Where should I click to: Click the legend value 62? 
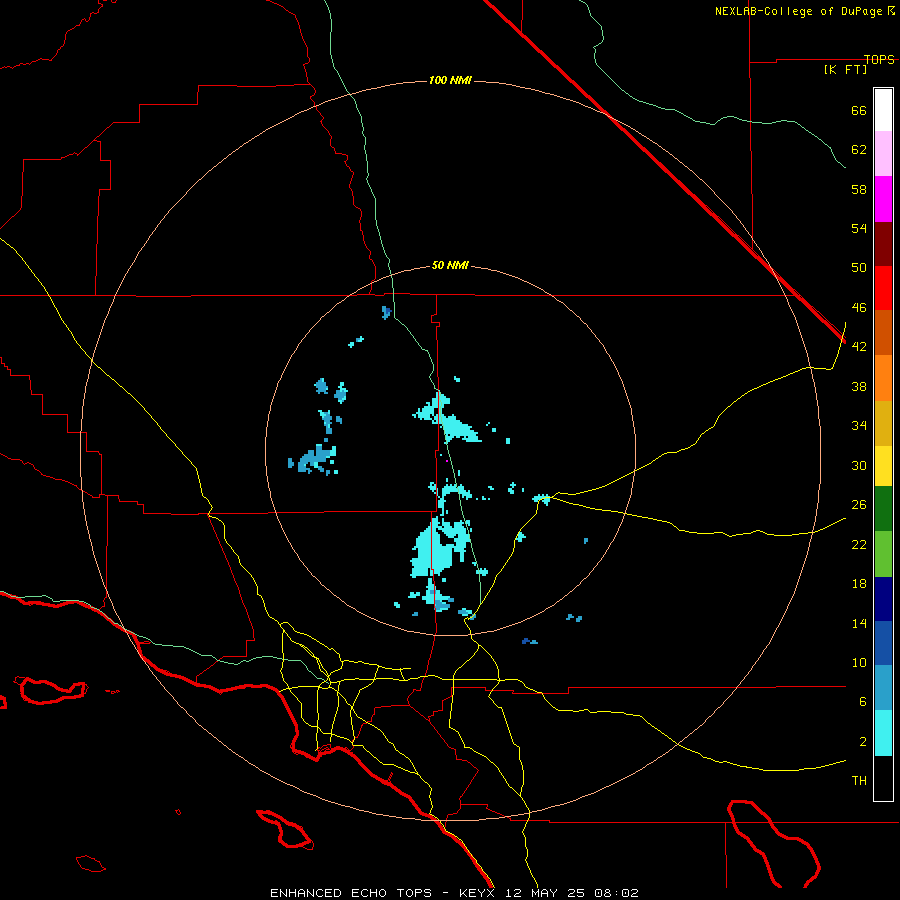tap(859, 150)
